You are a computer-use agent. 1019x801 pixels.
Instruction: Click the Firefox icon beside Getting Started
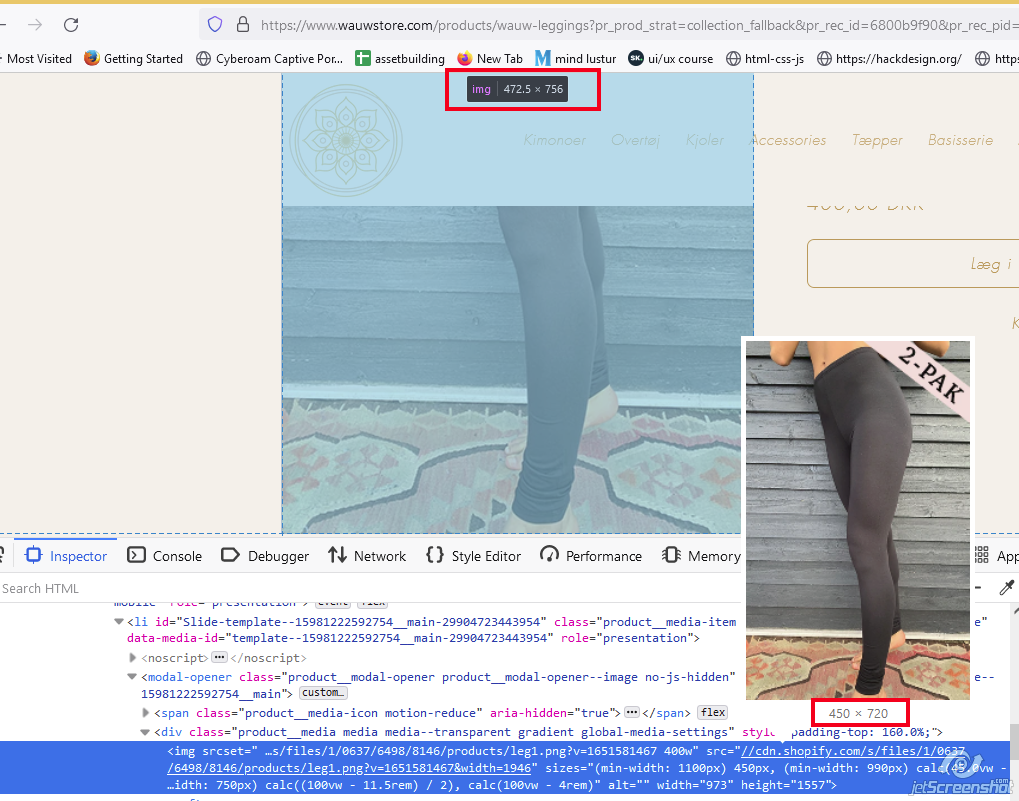pyautogui.click(x=92, y=58)
